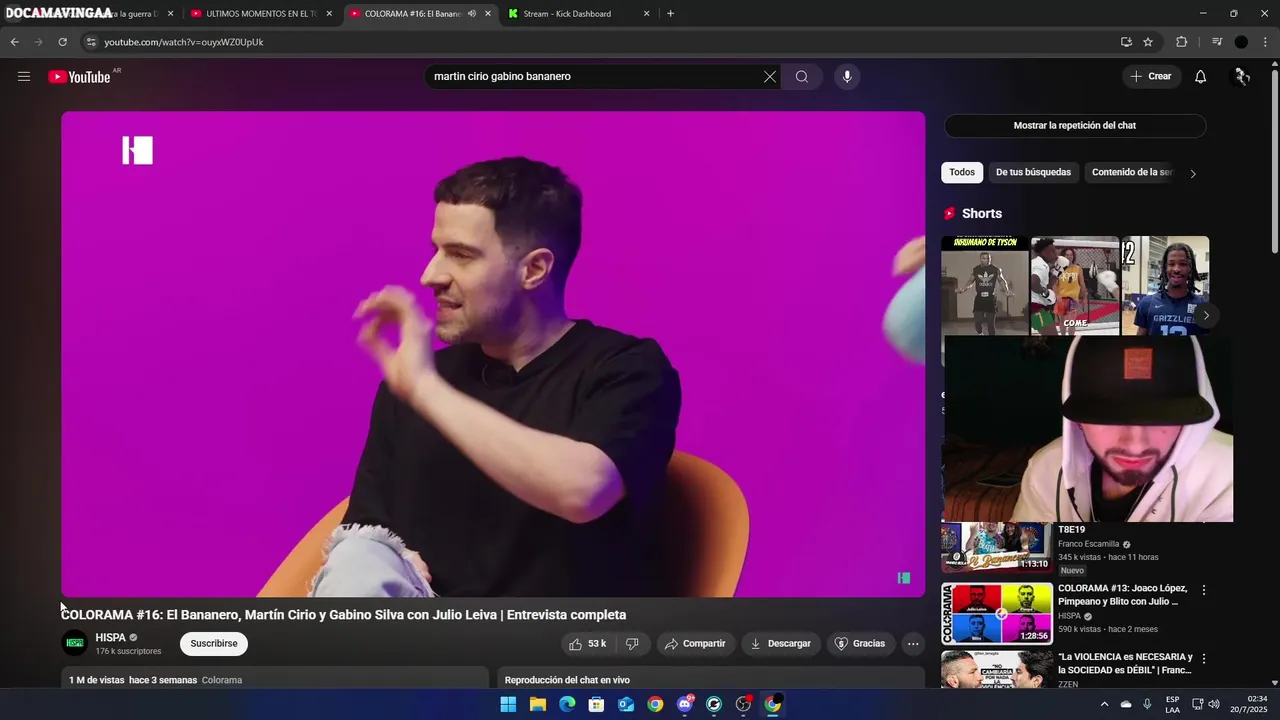Run search with the magnifier button
Screen dimensions: 1280x720
point(802,77)
